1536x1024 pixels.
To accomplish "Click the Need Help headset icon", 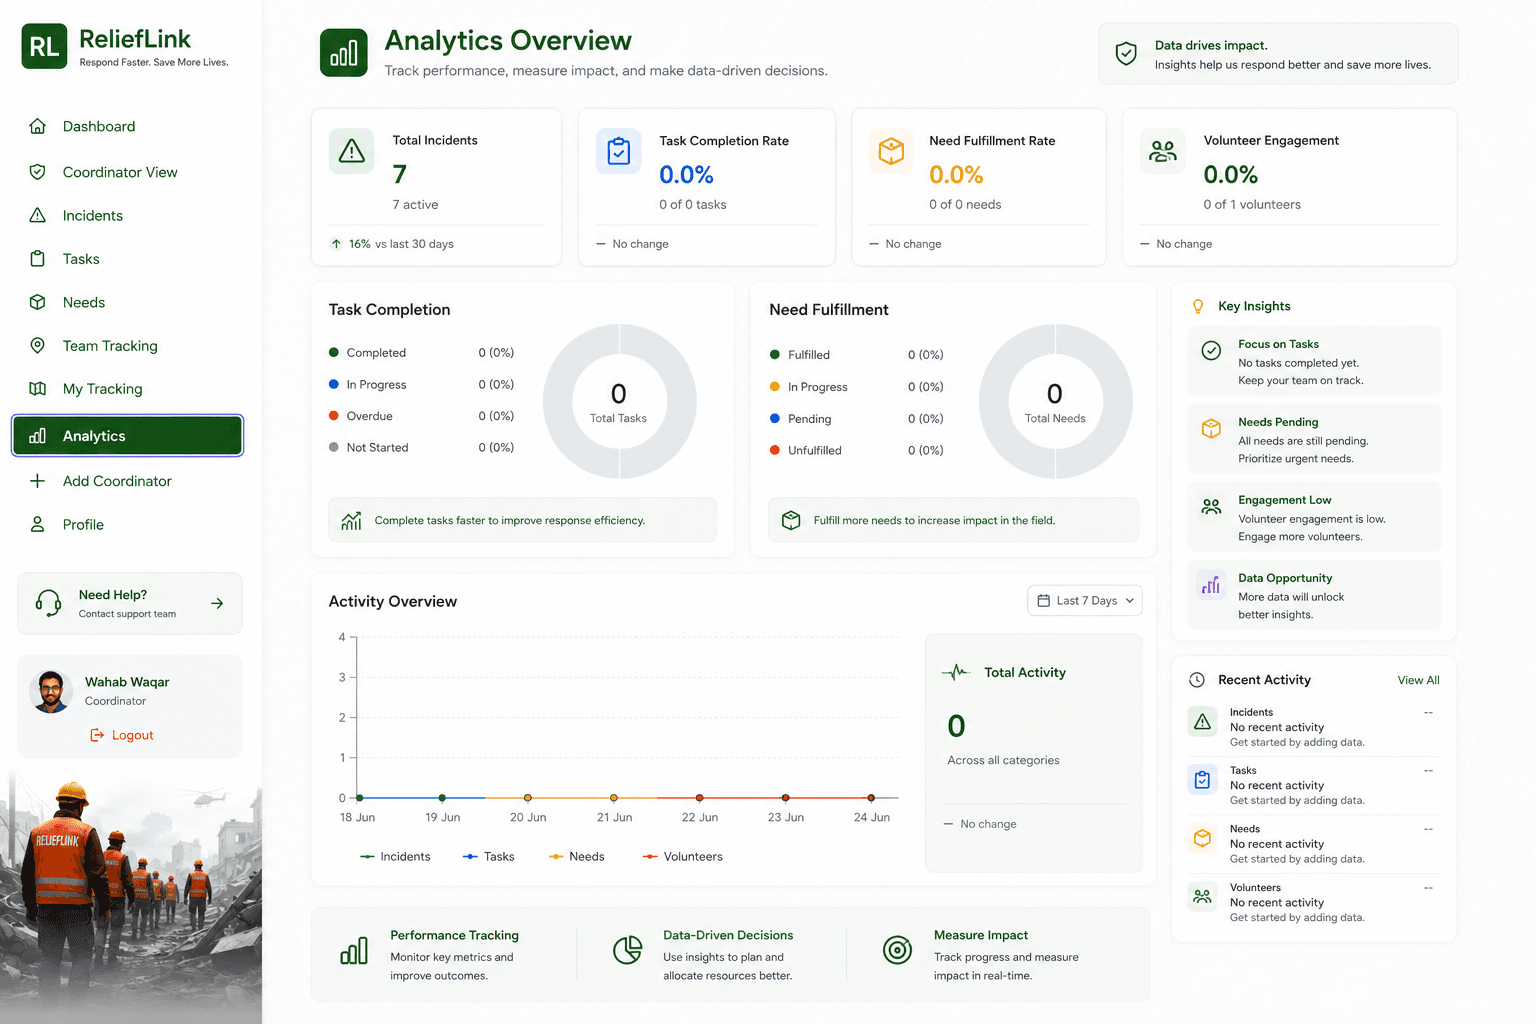I will [48, 603].
